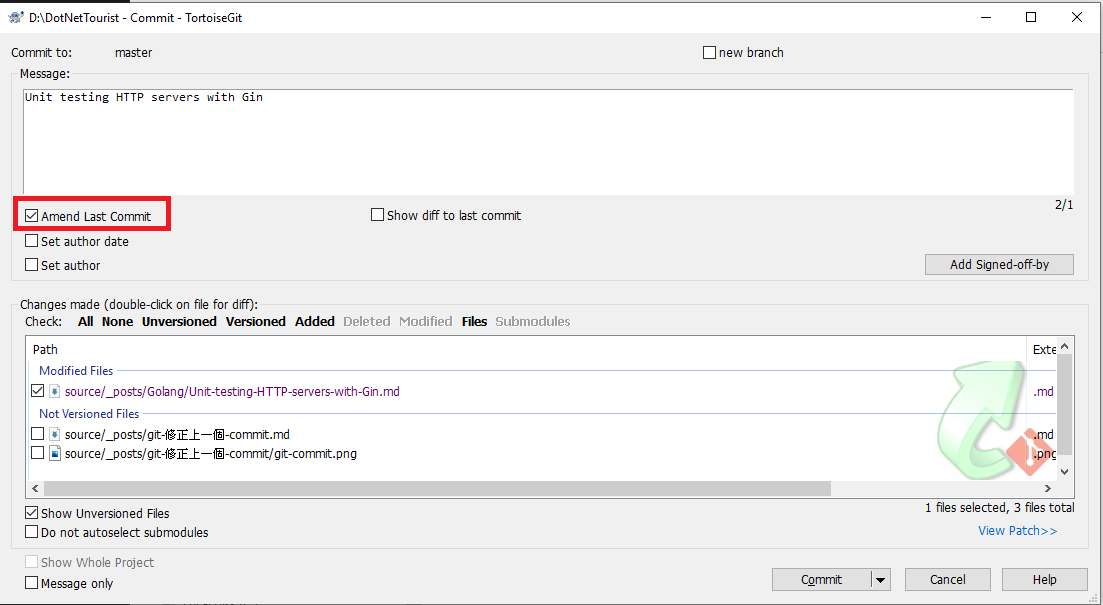Uncheck Amend Last Commit
The image size is (1103, 605).
pos(31,215)
